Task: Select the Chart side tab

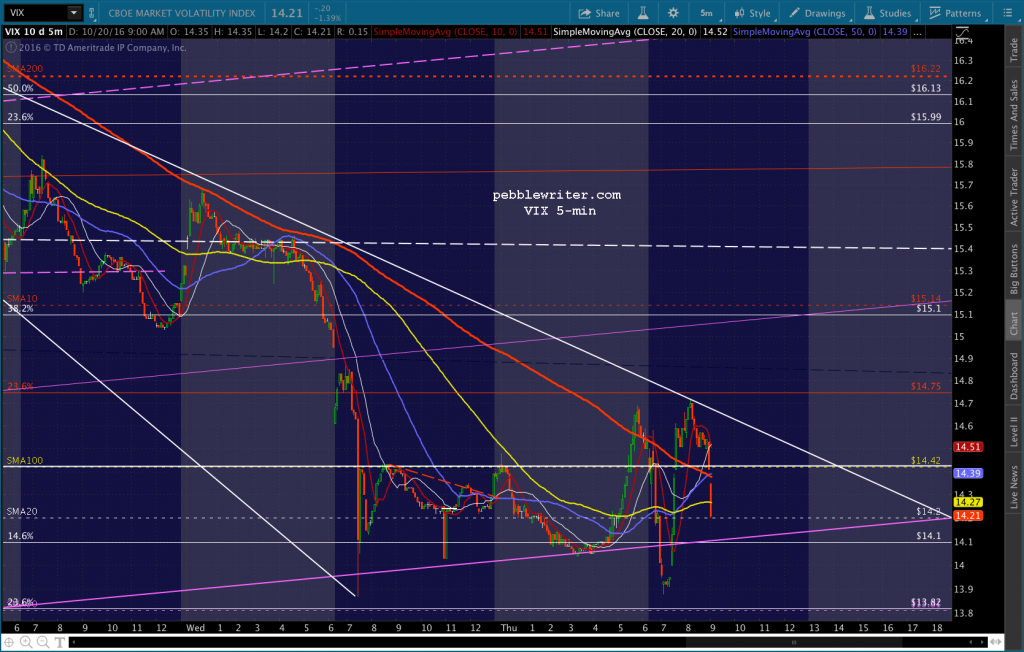Action: point(1014,323)
